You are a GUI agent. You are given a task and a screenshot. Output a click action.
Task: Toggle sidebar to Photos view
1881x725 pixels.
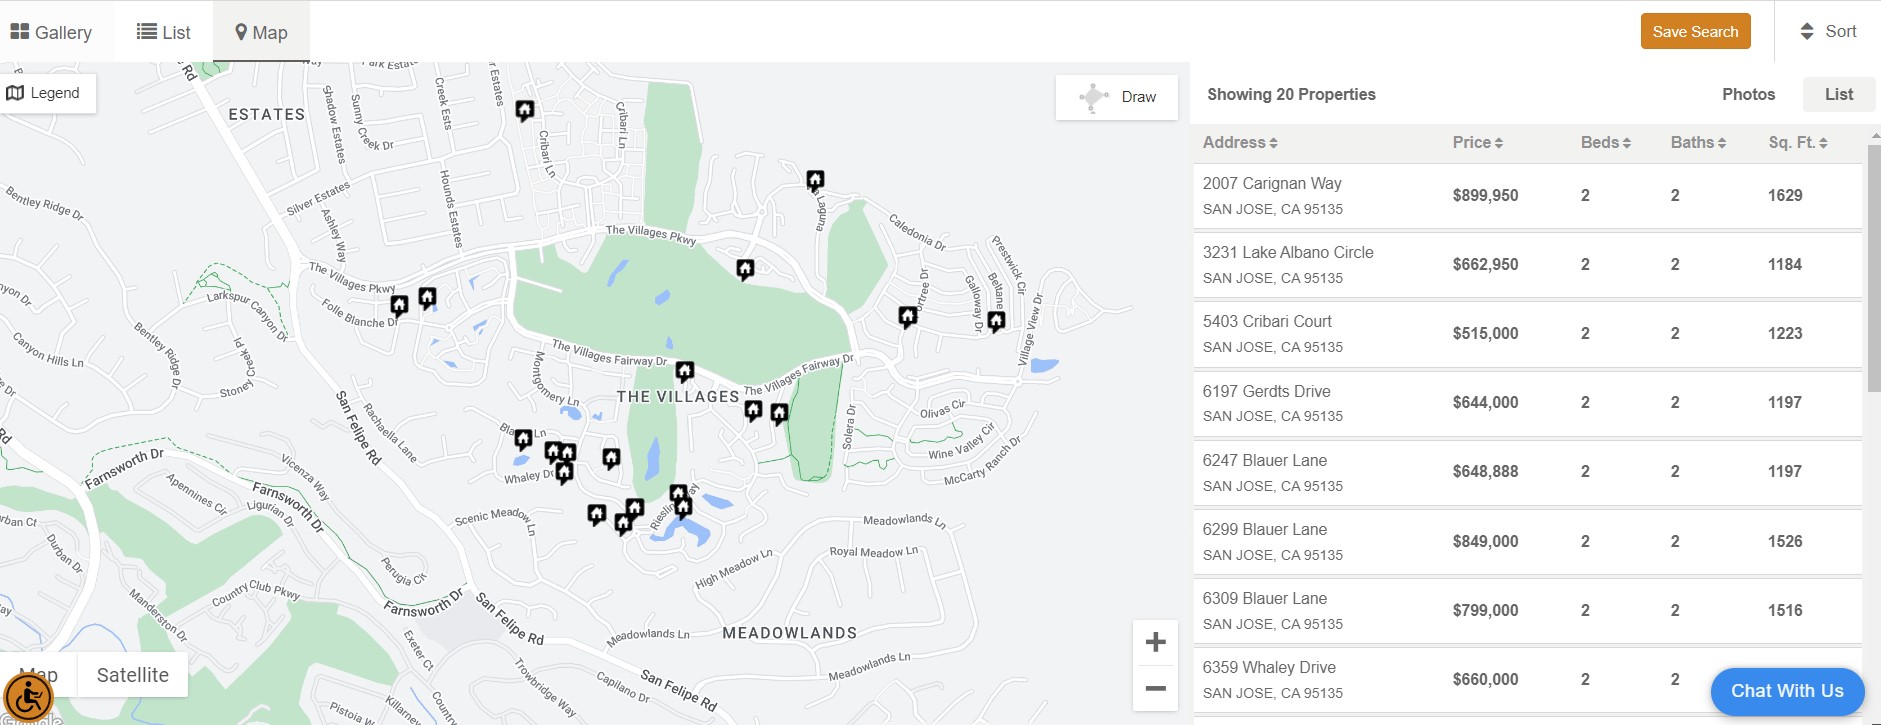pos(1748,94)
